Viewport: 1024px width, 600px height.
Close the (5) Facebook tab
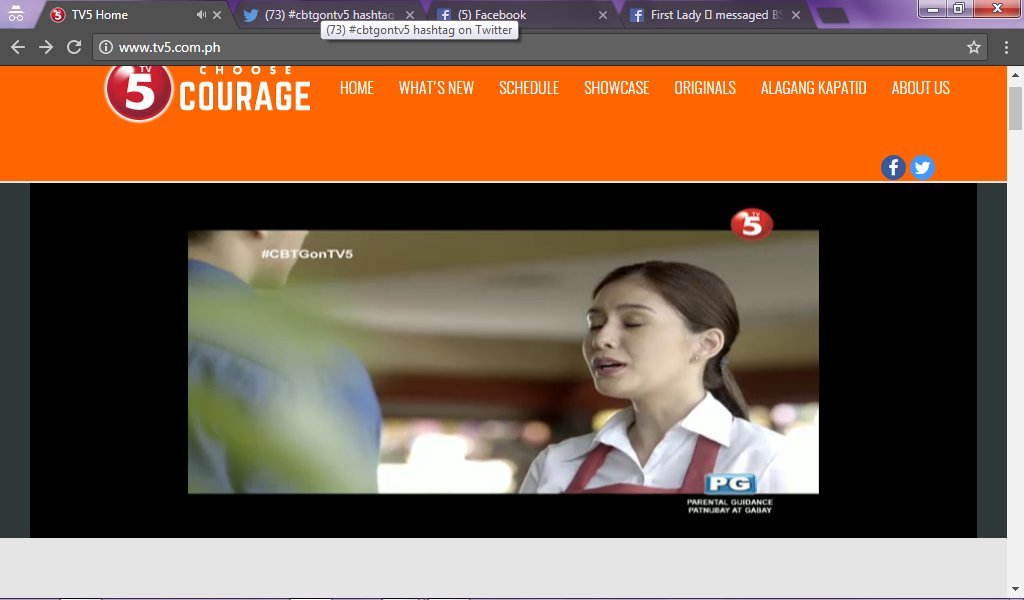coord(603,14)
